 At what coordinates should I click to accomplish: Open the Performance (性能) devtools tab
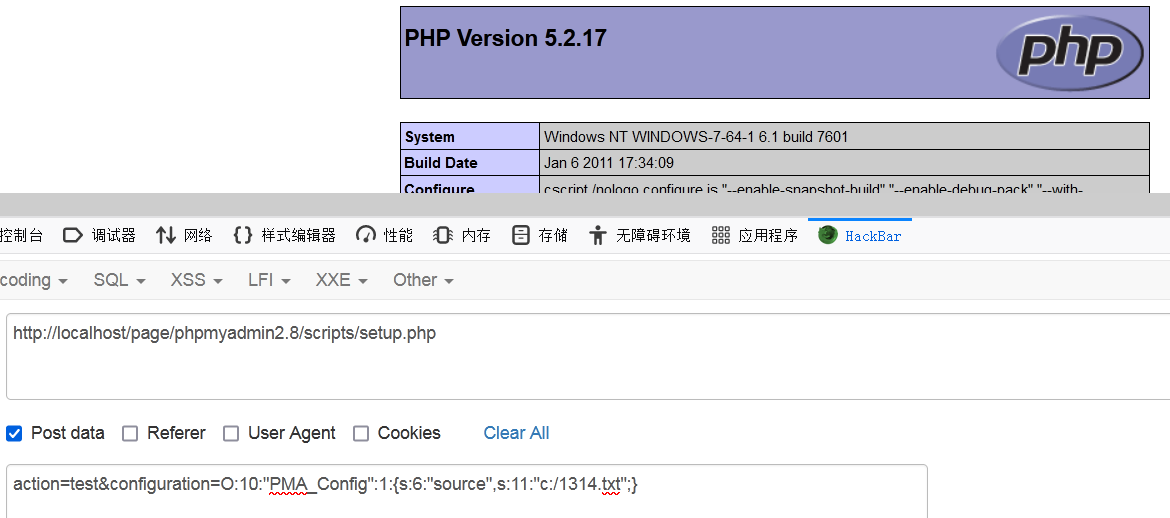tap(384, 236)
